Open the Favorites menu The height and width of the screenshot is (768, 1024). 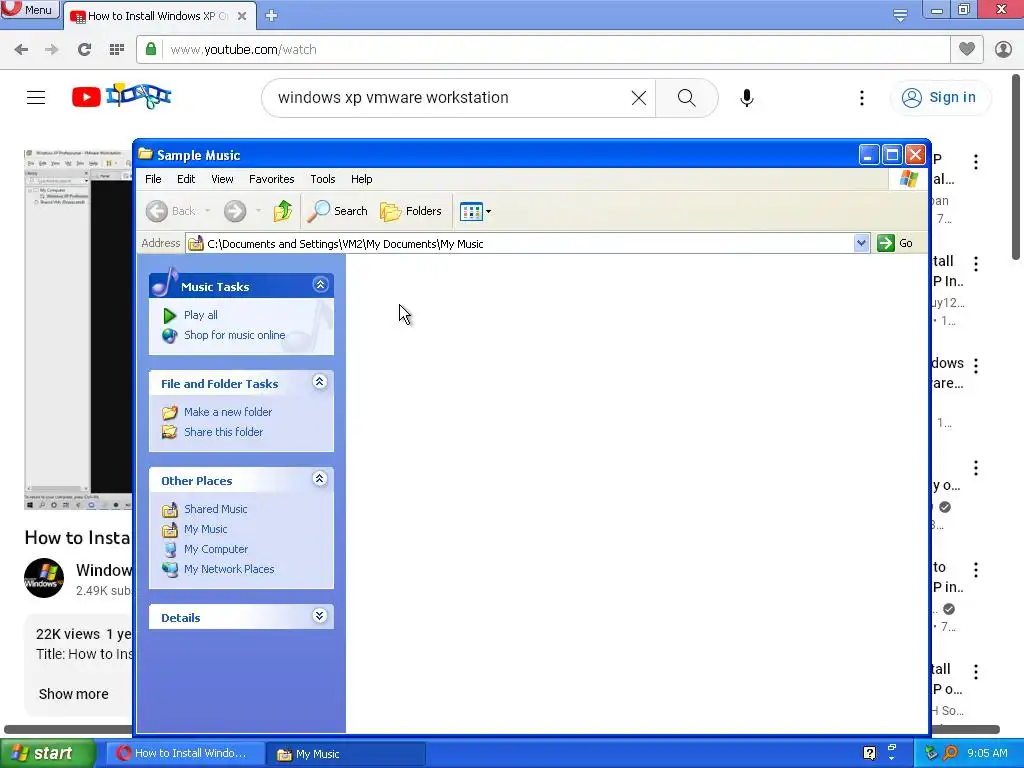point(272,179)
